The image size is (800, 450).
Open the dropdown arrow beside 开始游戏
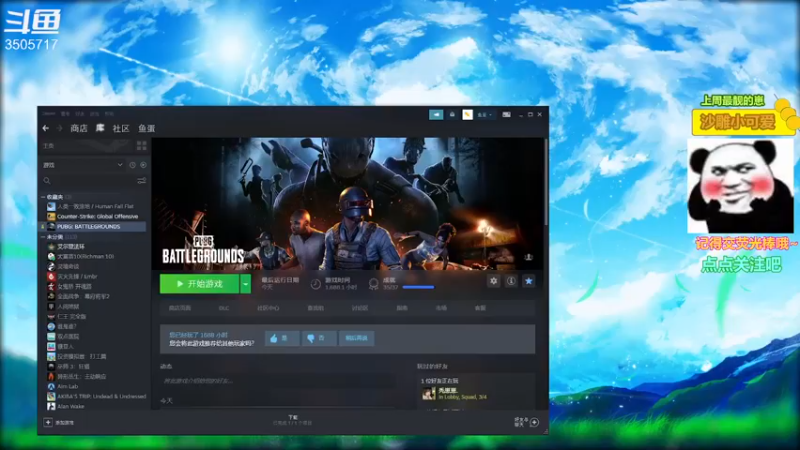245,284
